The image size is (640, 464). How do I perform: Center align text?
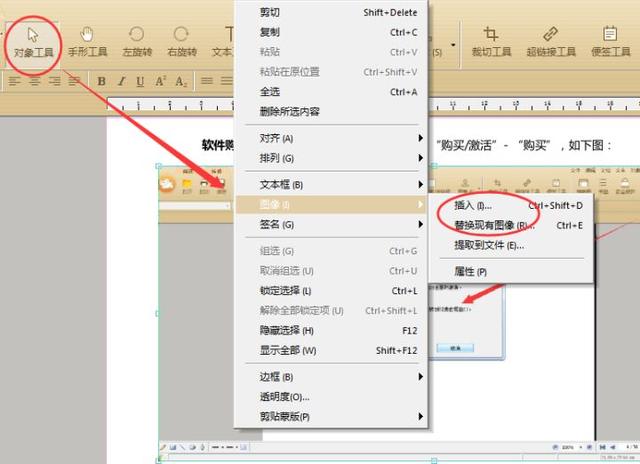coord(35,81)
